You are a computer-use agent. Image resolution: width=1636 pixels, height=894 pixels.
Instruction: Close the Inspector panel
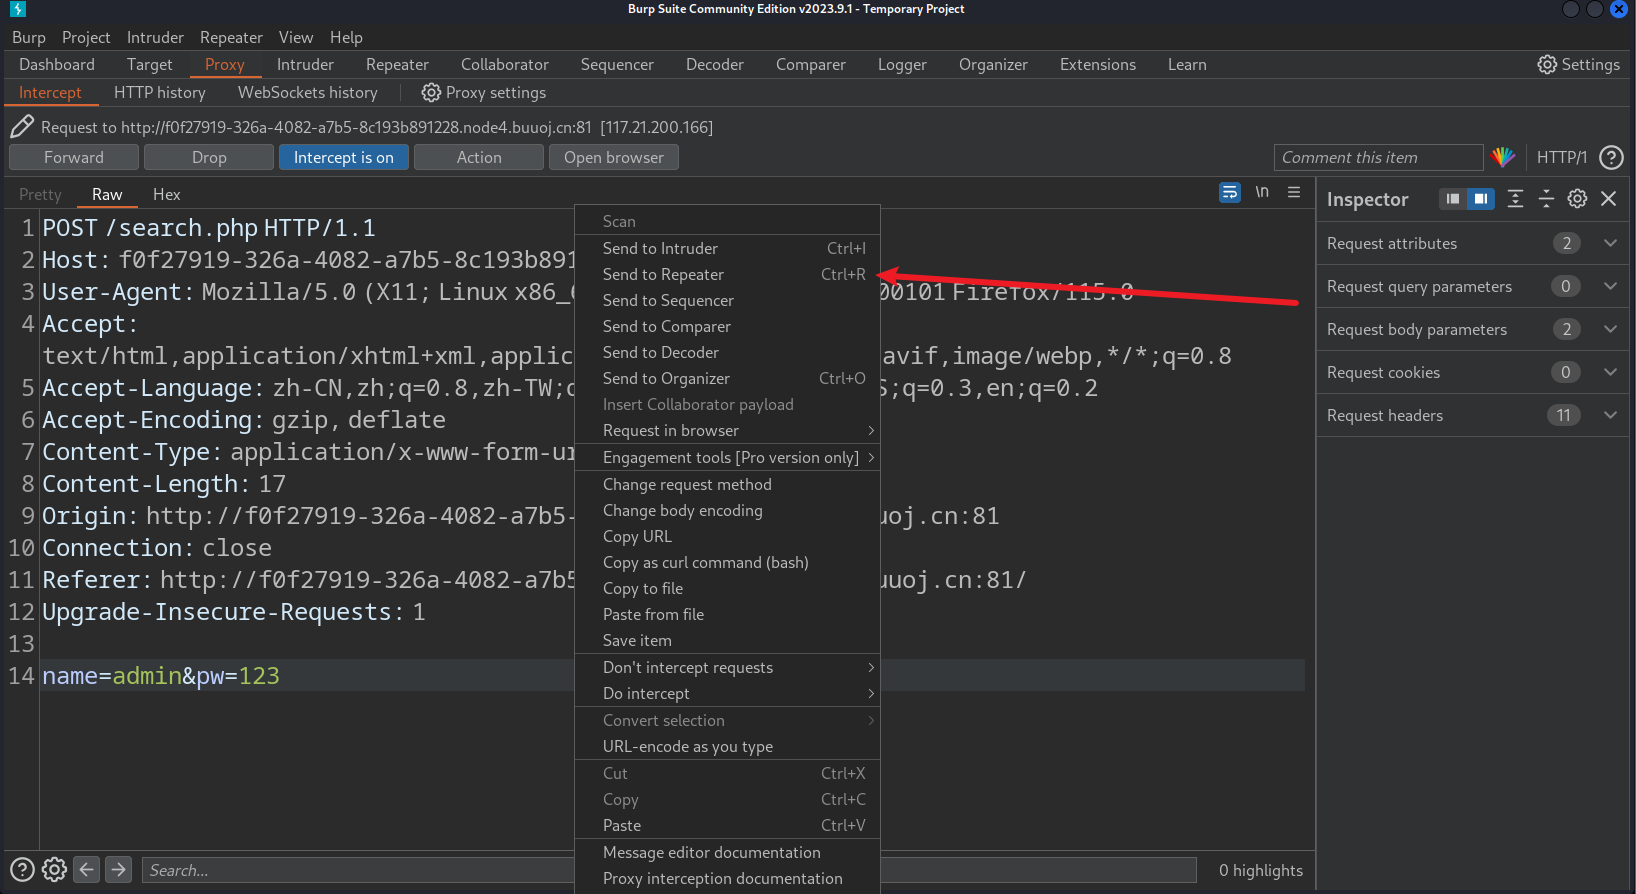[1609, 199]
